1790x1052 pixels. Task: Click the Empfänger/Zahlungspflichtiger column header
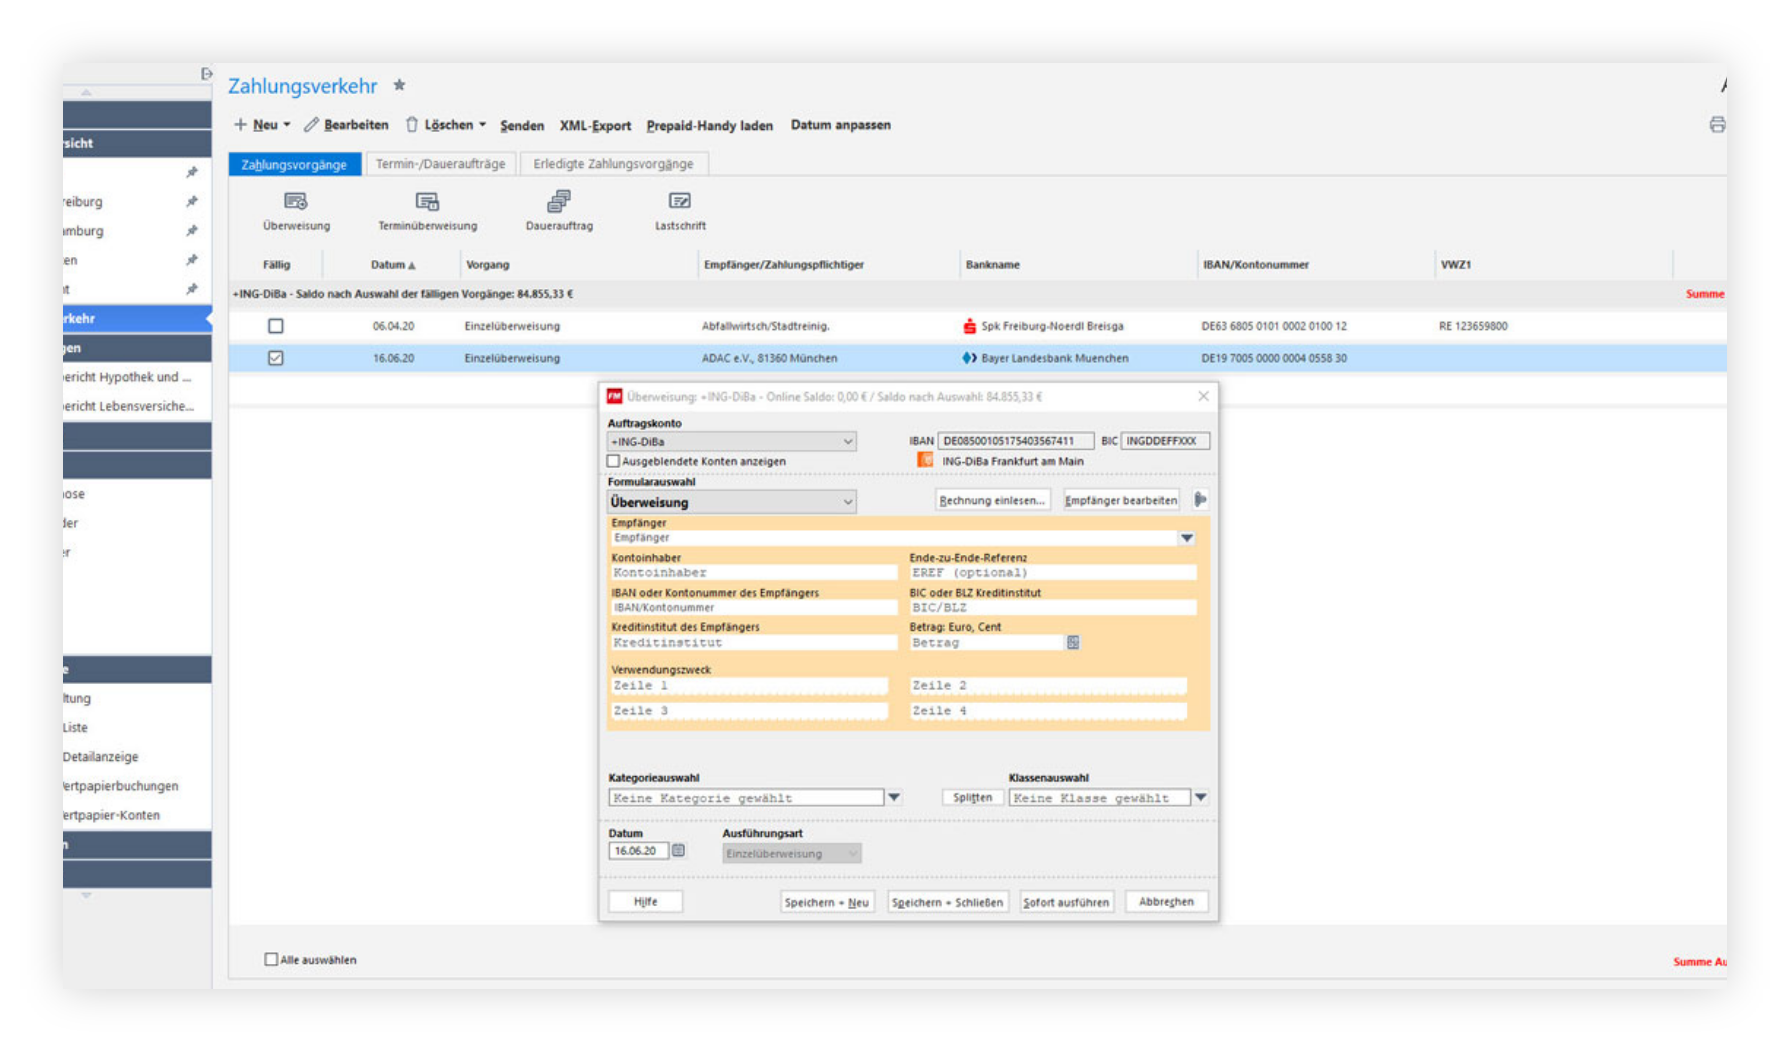[x=784, y=265]
